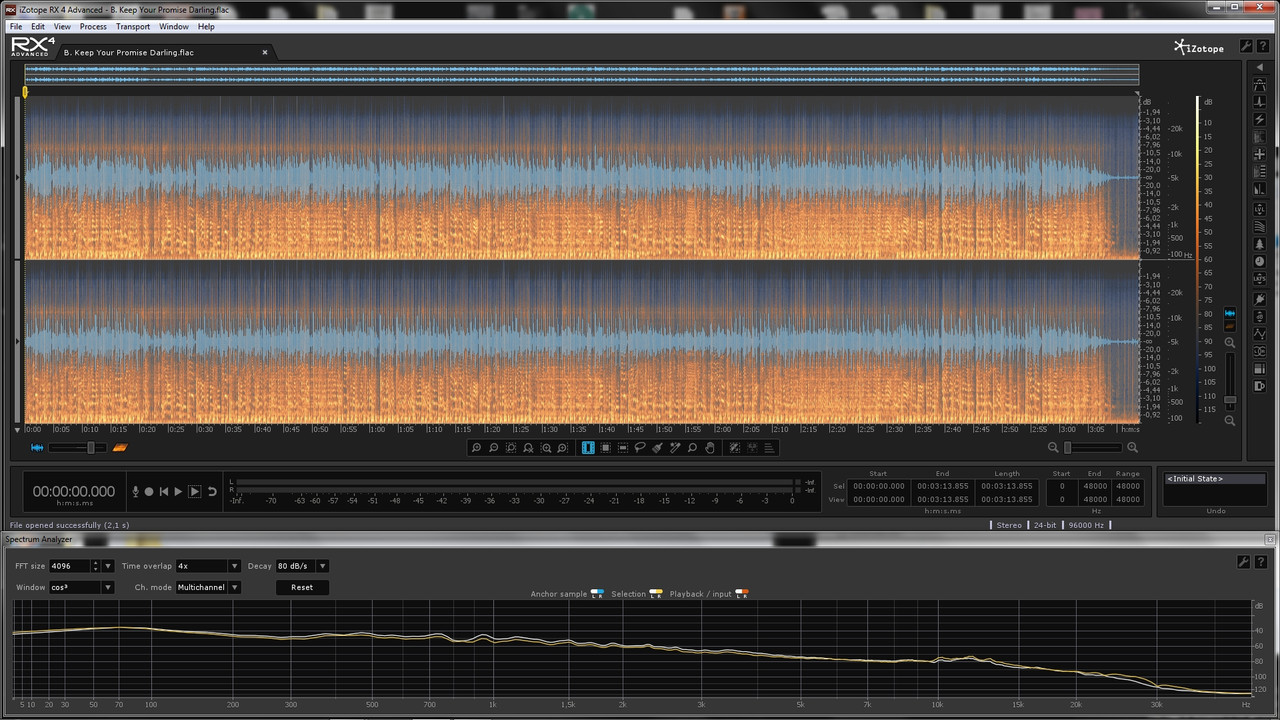Rewind to start of file
Viewport: 1280px width, 720px height.
click(164, 491)
